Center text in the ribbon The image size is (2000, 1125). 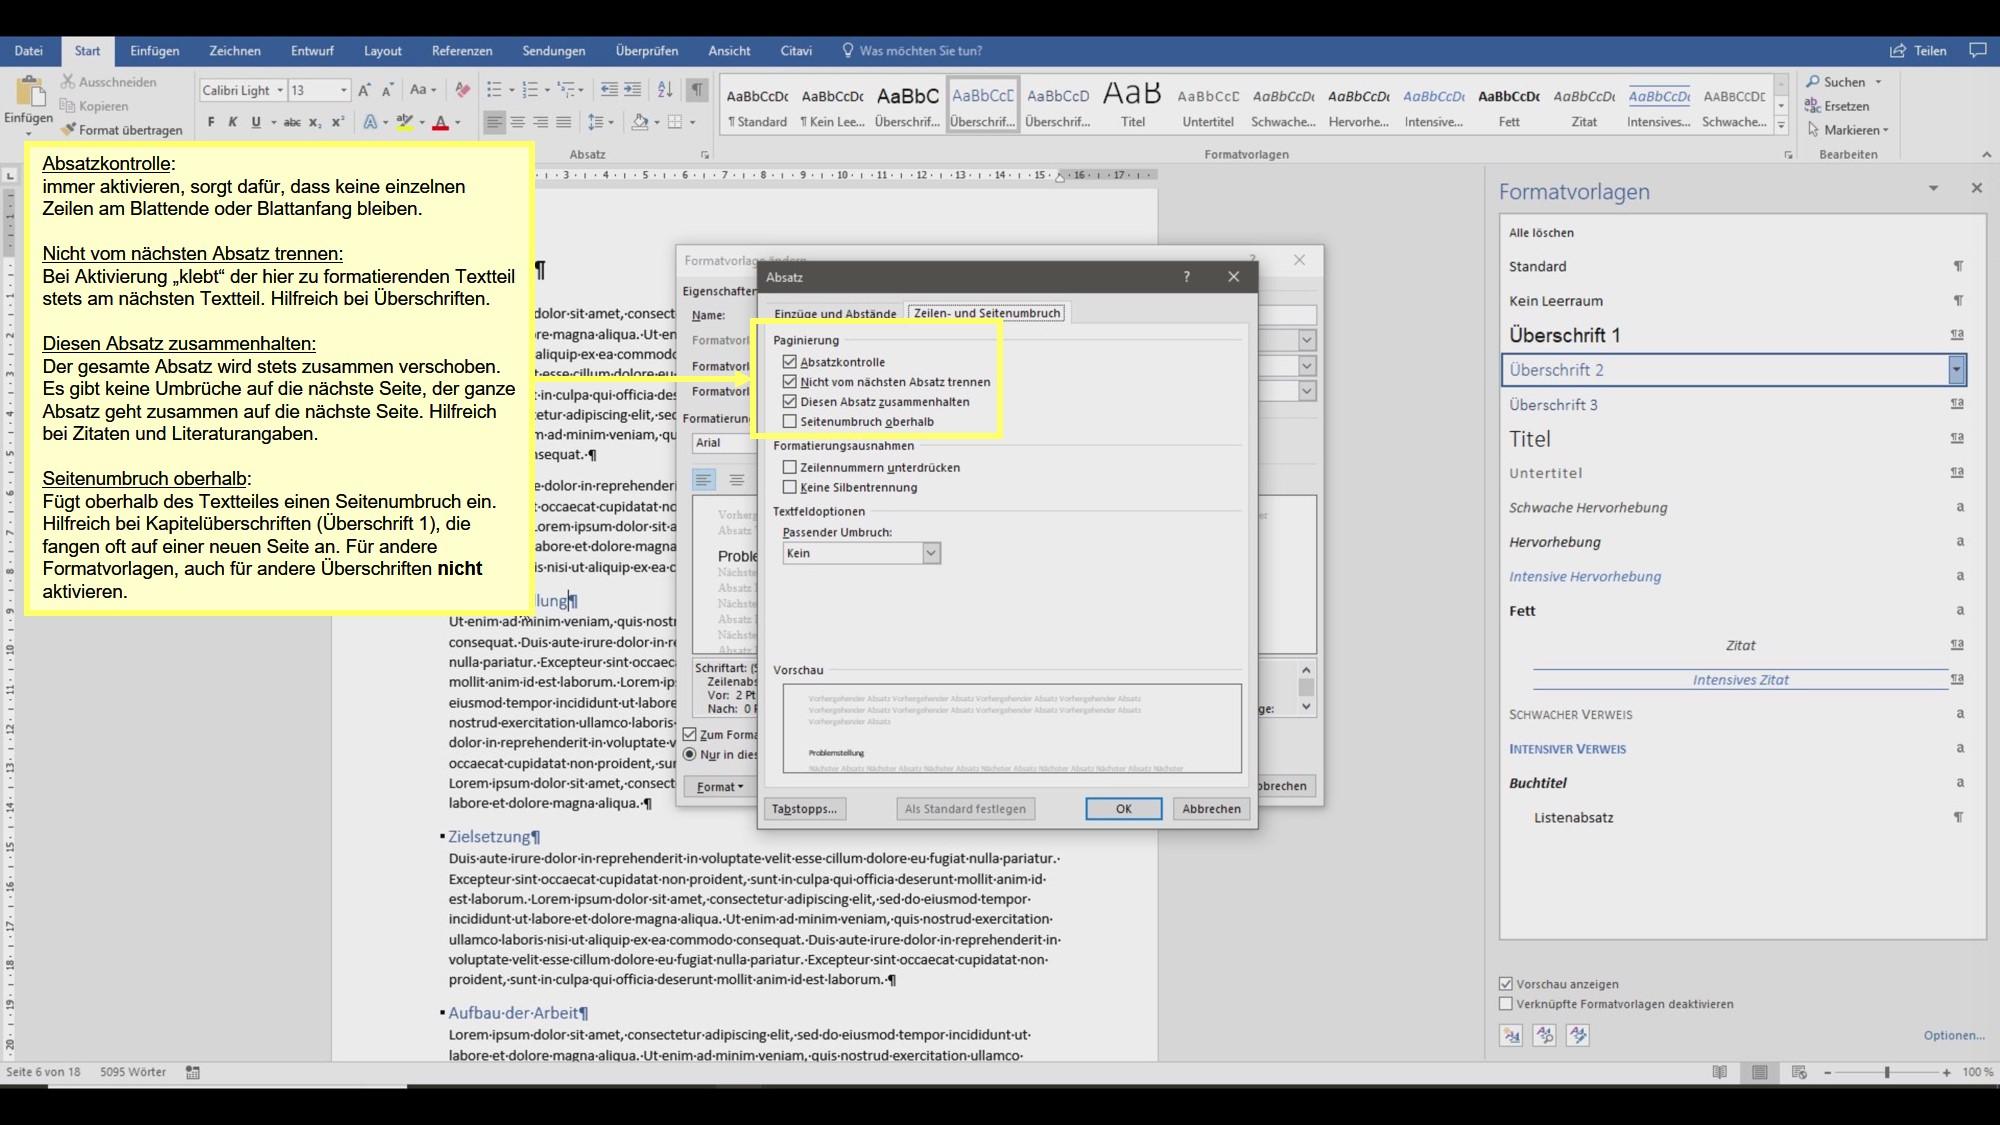point(518,122)
